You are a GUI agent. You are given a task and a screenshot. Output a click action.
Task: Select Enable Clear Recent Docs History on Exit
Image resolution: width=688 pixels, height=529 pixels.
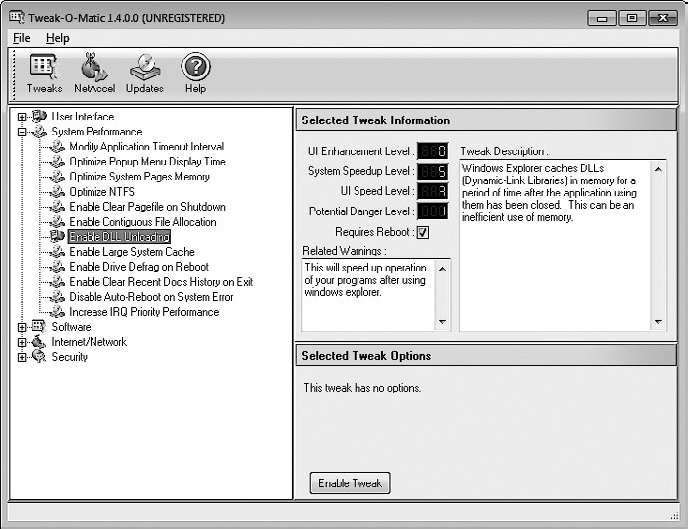click(161, 282)
